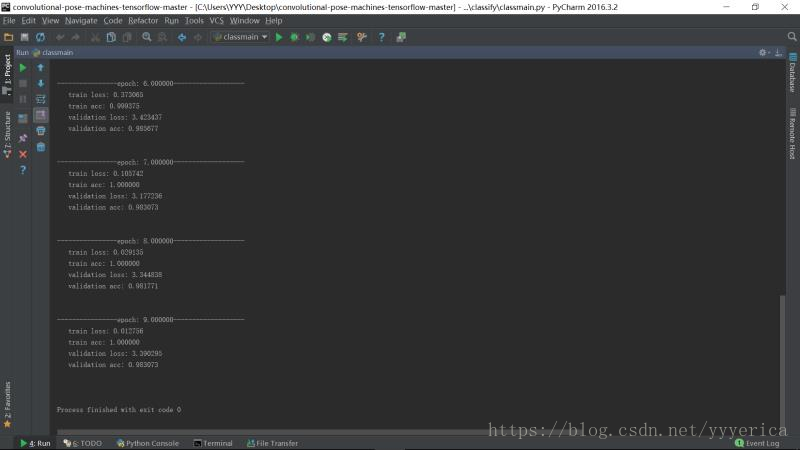This screenshot has height=450, width=800.
Task: Click the green lines toolbar icon beside it
Action: tap(343, 37)
